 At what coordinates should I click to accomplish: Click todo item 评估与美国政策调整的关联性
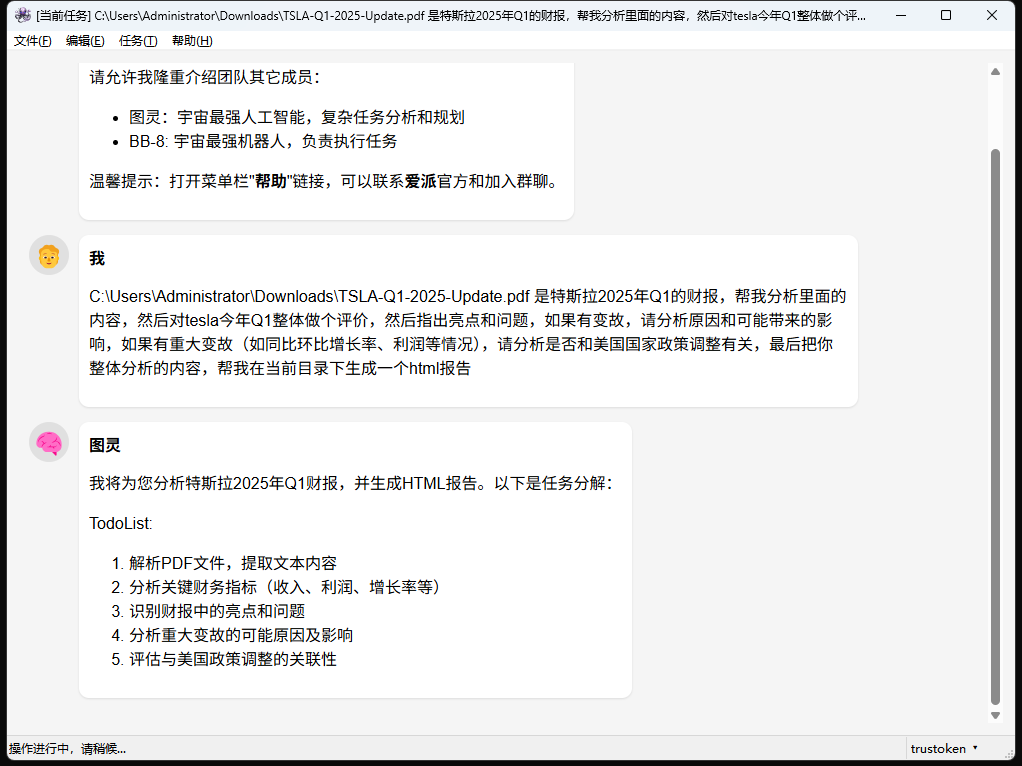pyautogui.click(x=233, y=659)
